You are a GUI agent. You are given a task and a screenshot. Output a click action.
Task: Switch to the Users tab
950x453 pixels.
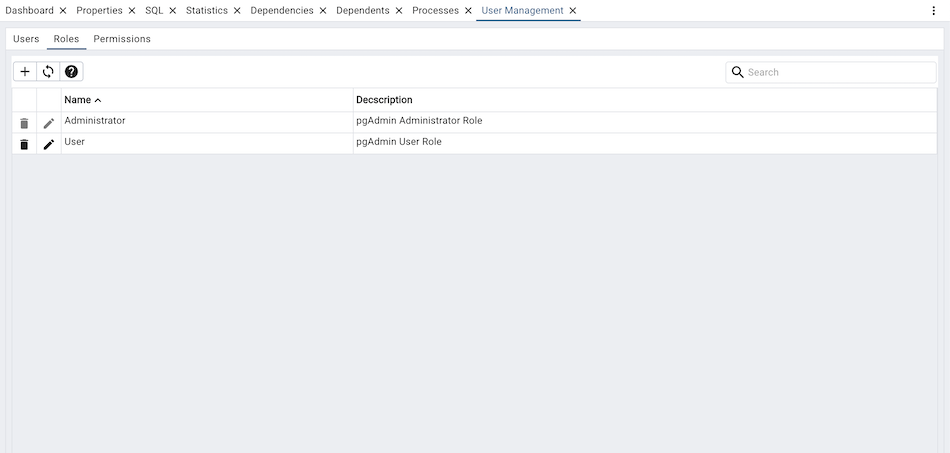tap(26, 39)
